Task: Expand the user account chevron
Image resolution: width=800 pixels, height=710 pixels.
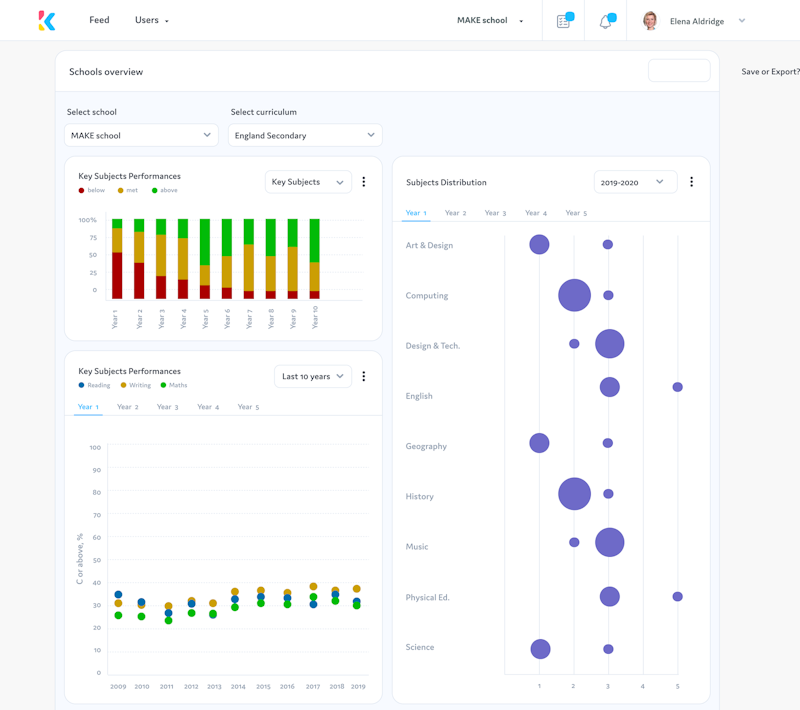Action: coord(742,21)
